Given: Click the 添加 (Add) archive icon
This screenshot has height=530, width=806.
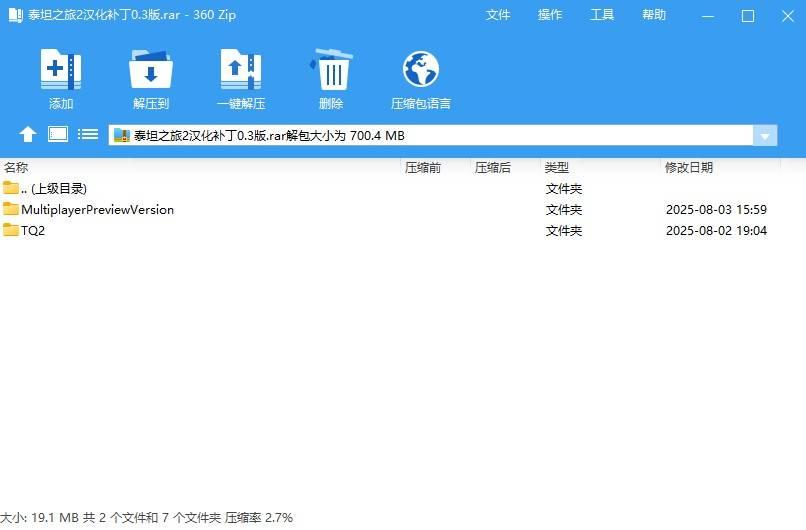Looking at the screenshot, I should point(61,70).
